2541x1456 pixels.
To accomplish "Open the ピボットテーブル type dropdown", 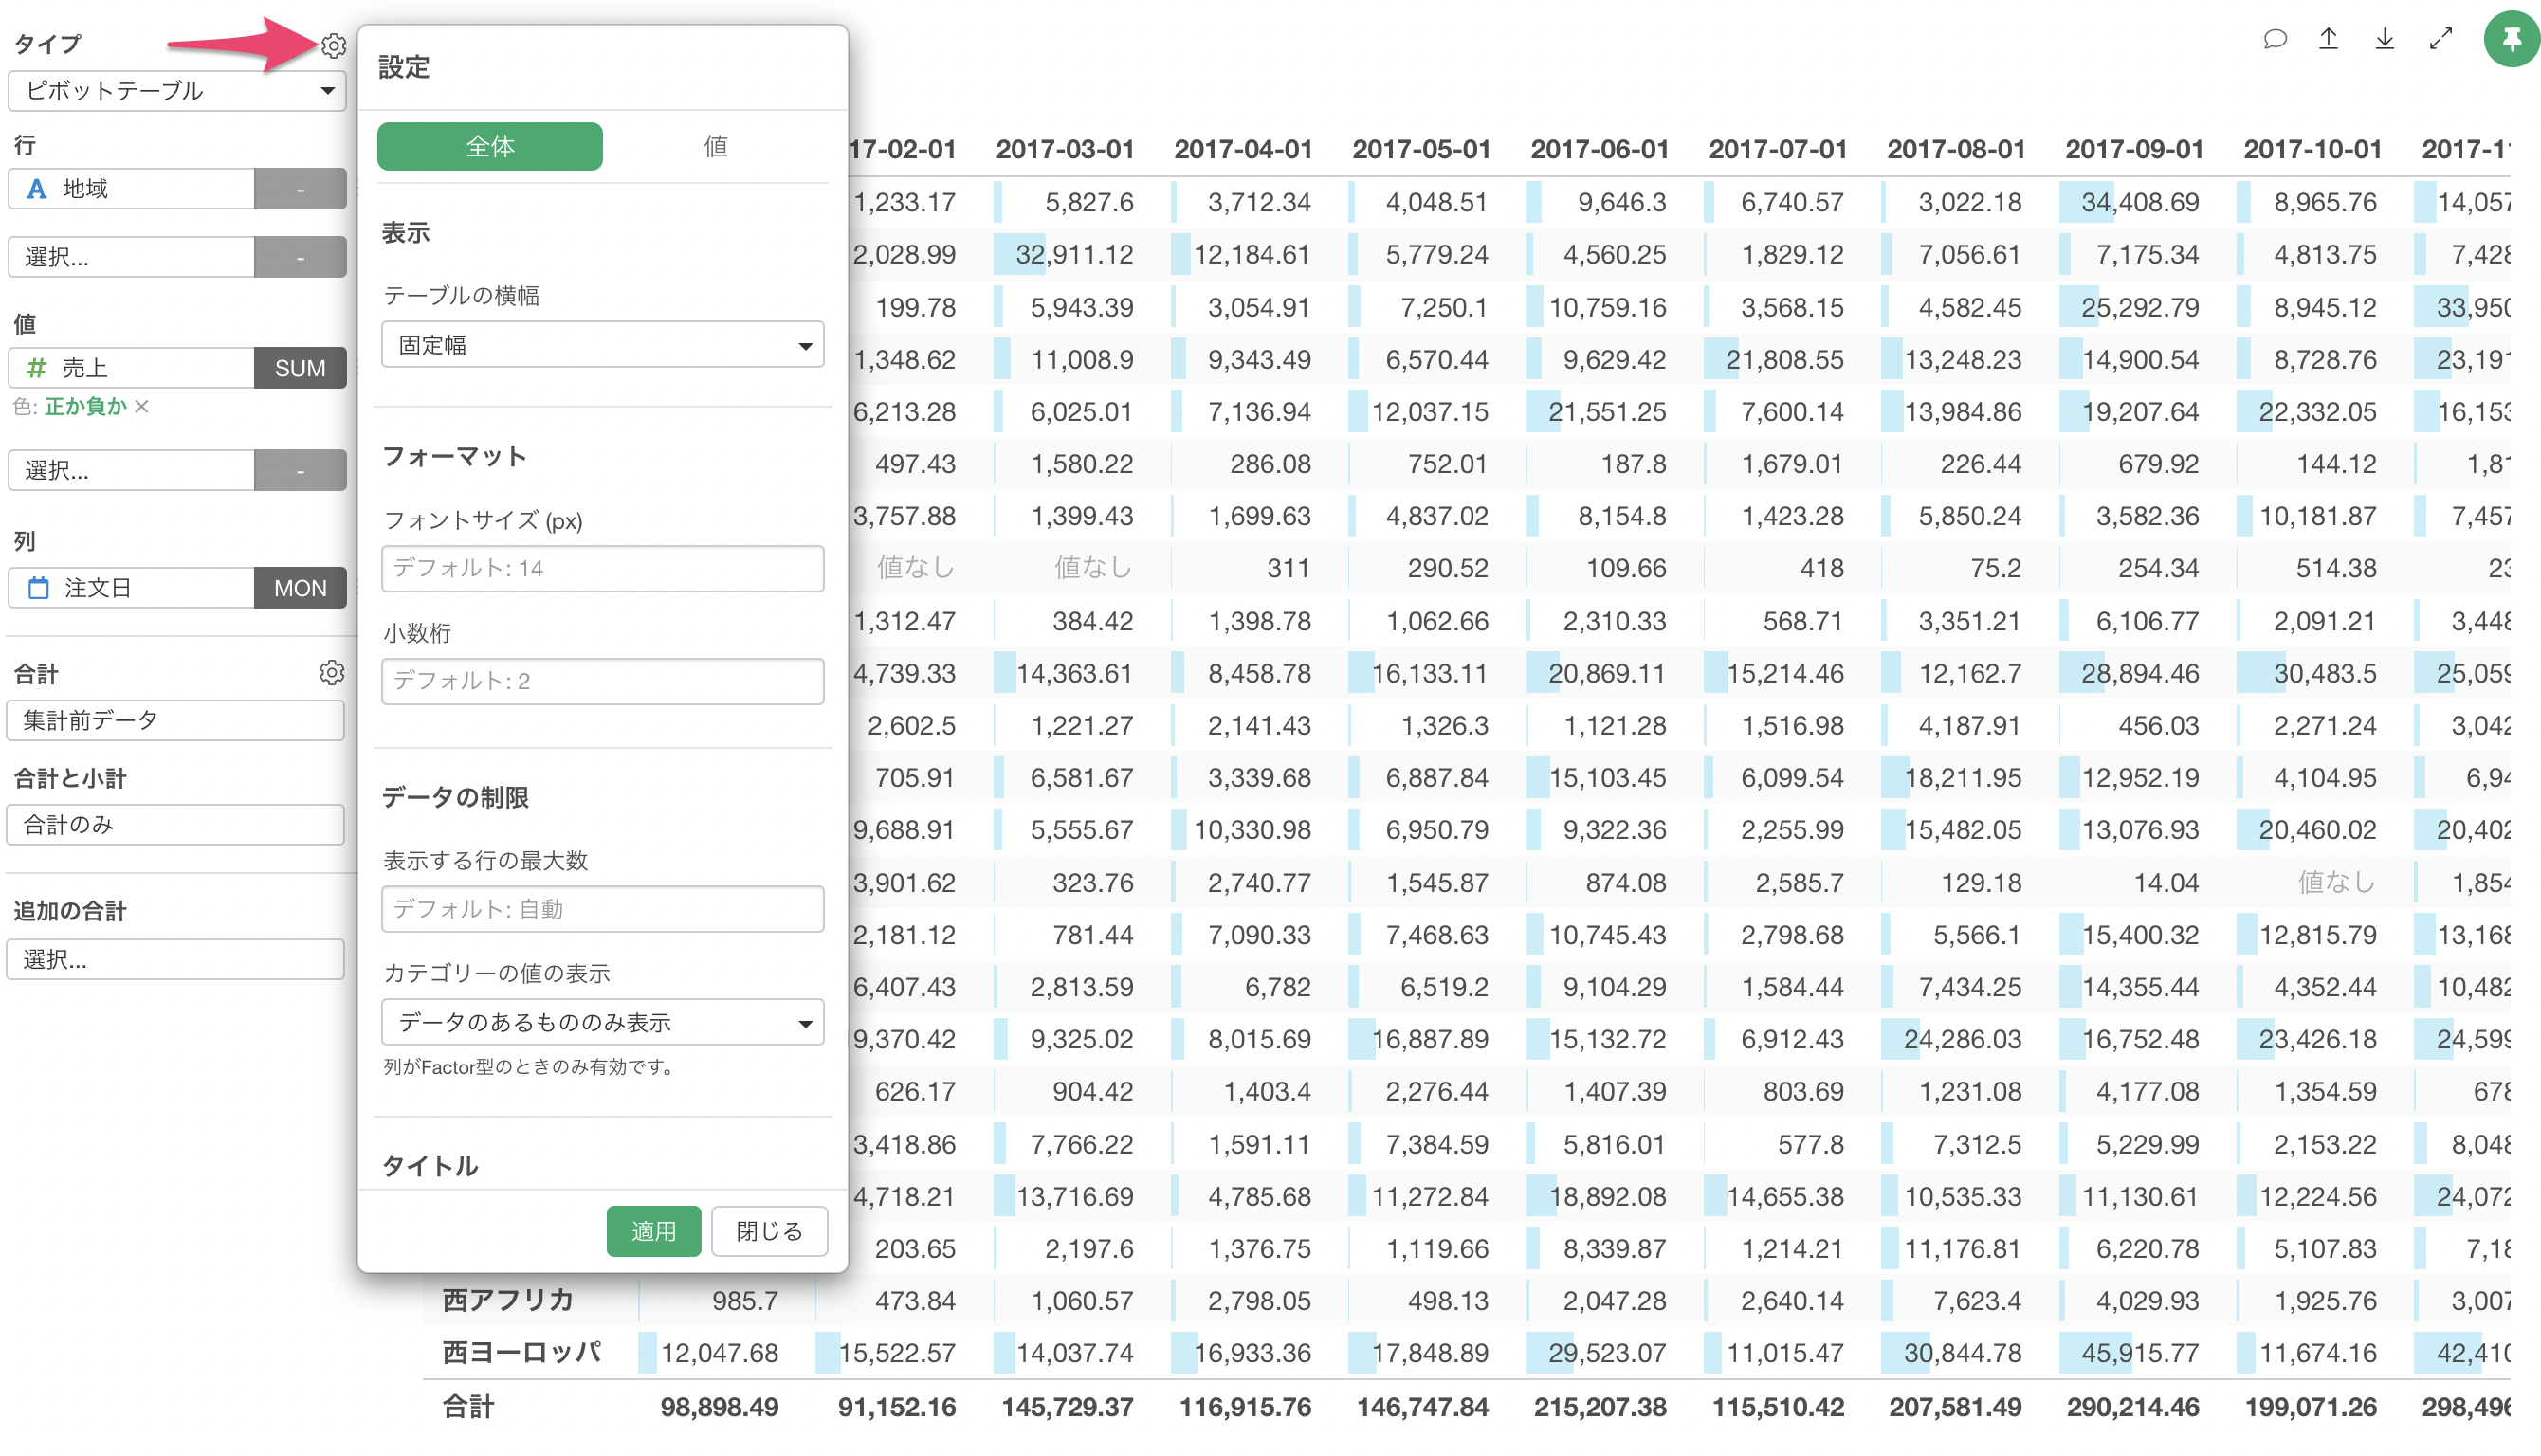I will [x=177, y=91].
